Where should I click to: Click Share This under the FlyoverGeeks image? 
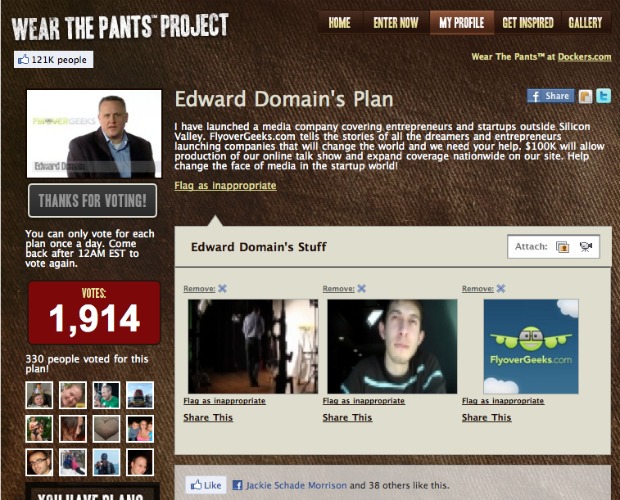pyautogui.click(x=486, y=417)
